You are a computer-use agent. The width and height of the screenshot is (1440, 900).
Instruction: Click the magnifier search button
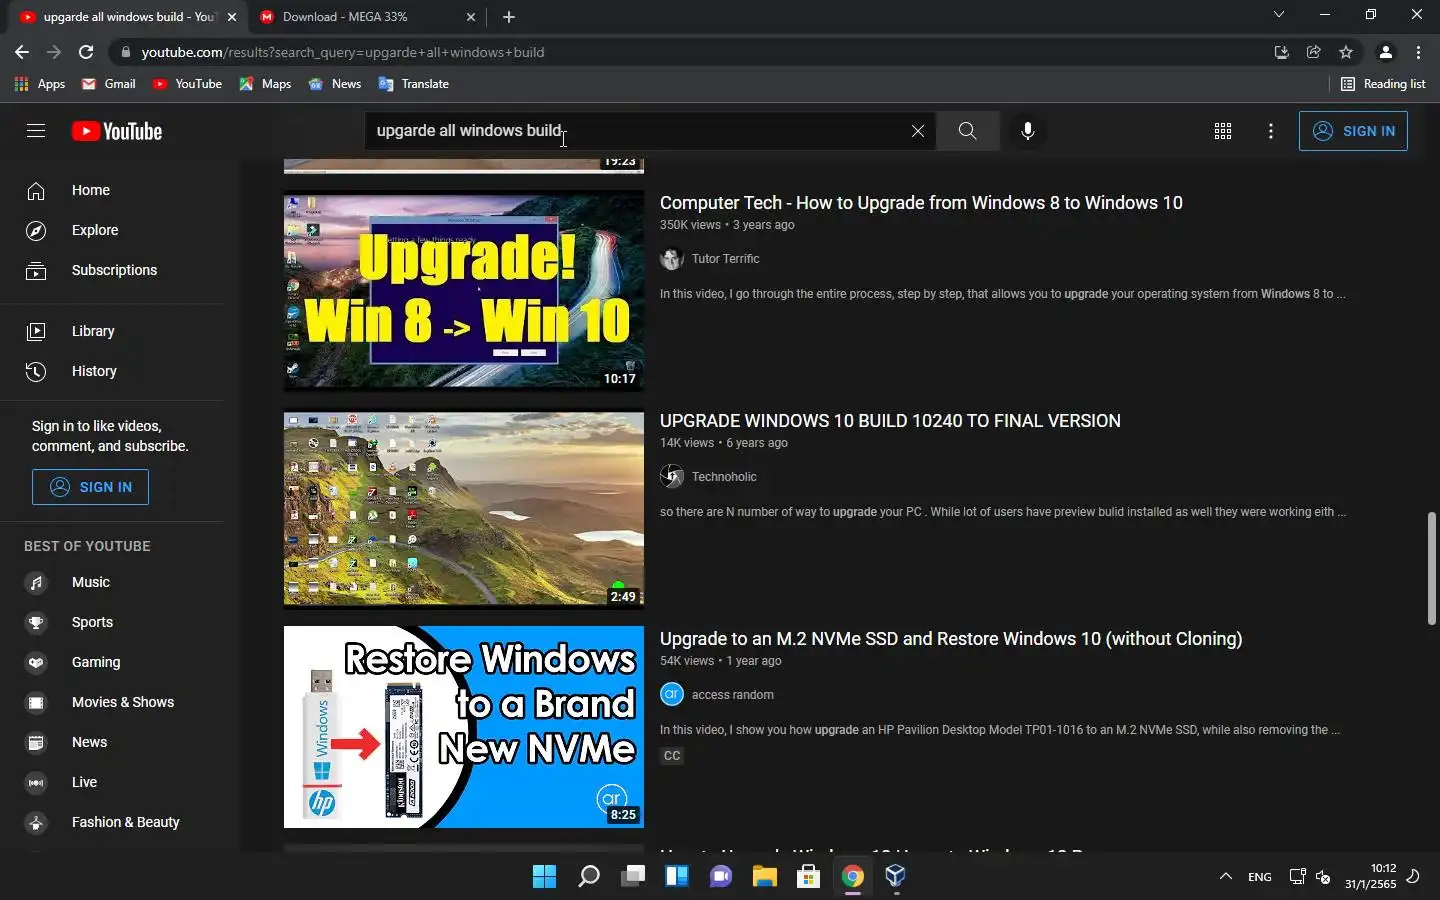pyautogui.click(x=967, y=131)
